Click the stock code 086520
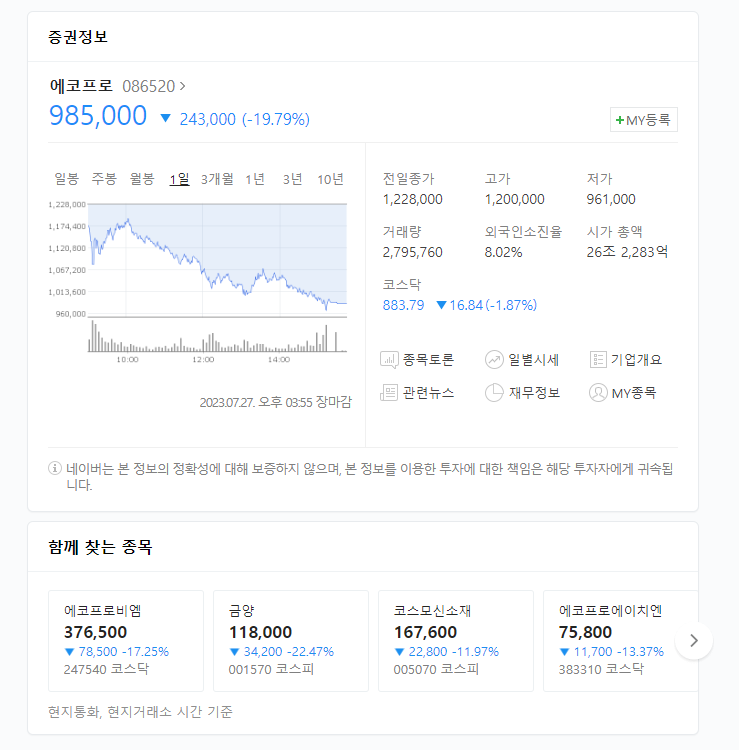The image size is (739, 750). (x=149, y=87)
